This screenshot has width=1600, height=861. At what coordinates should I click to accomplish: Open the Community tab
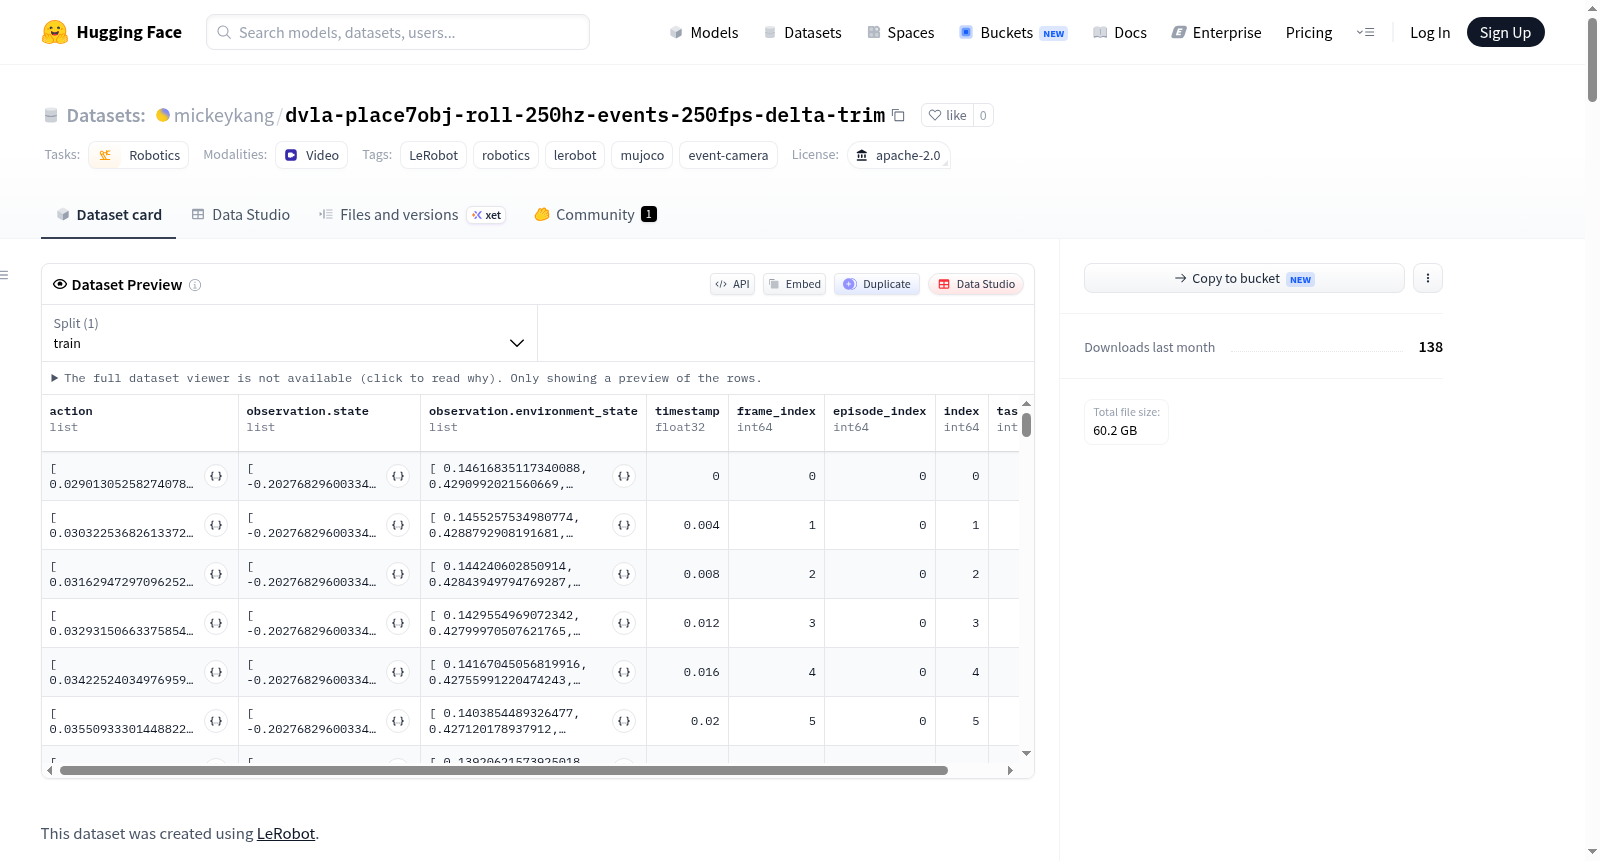595,214
